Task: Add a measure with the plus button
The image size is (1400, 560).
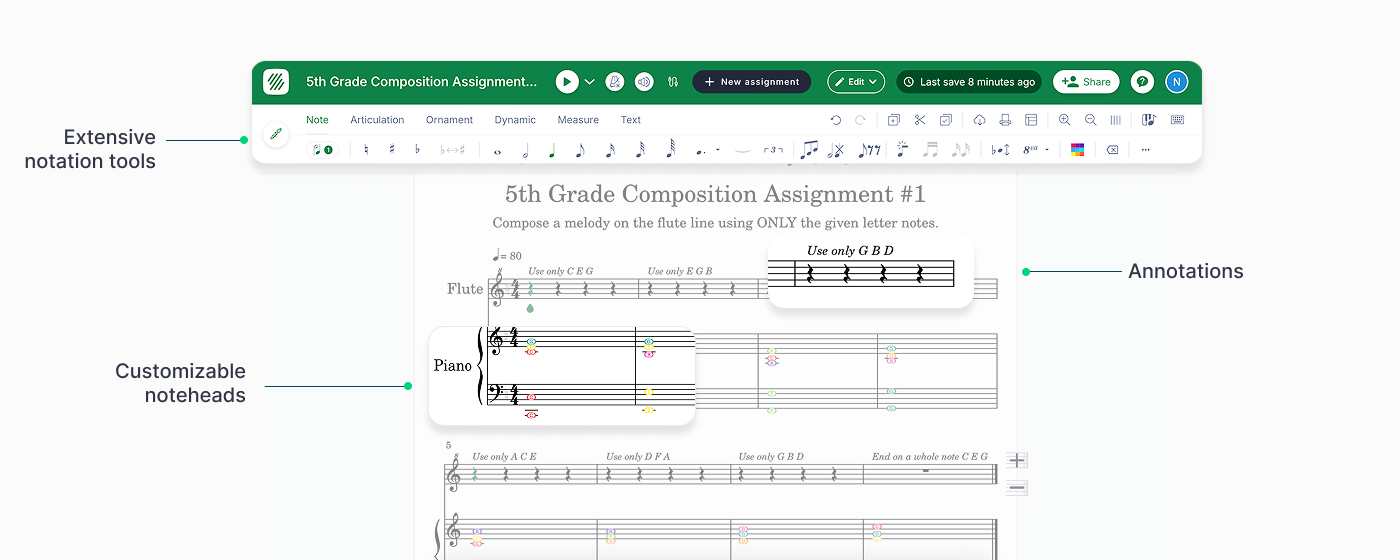Action: [x=1016, y=460]
